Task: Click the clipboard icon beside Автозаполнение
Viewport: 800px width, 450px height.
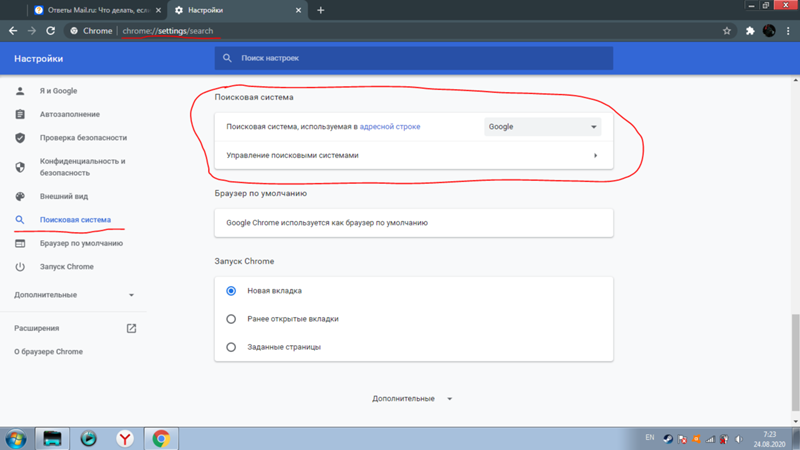Action: (x=20, y=114)
